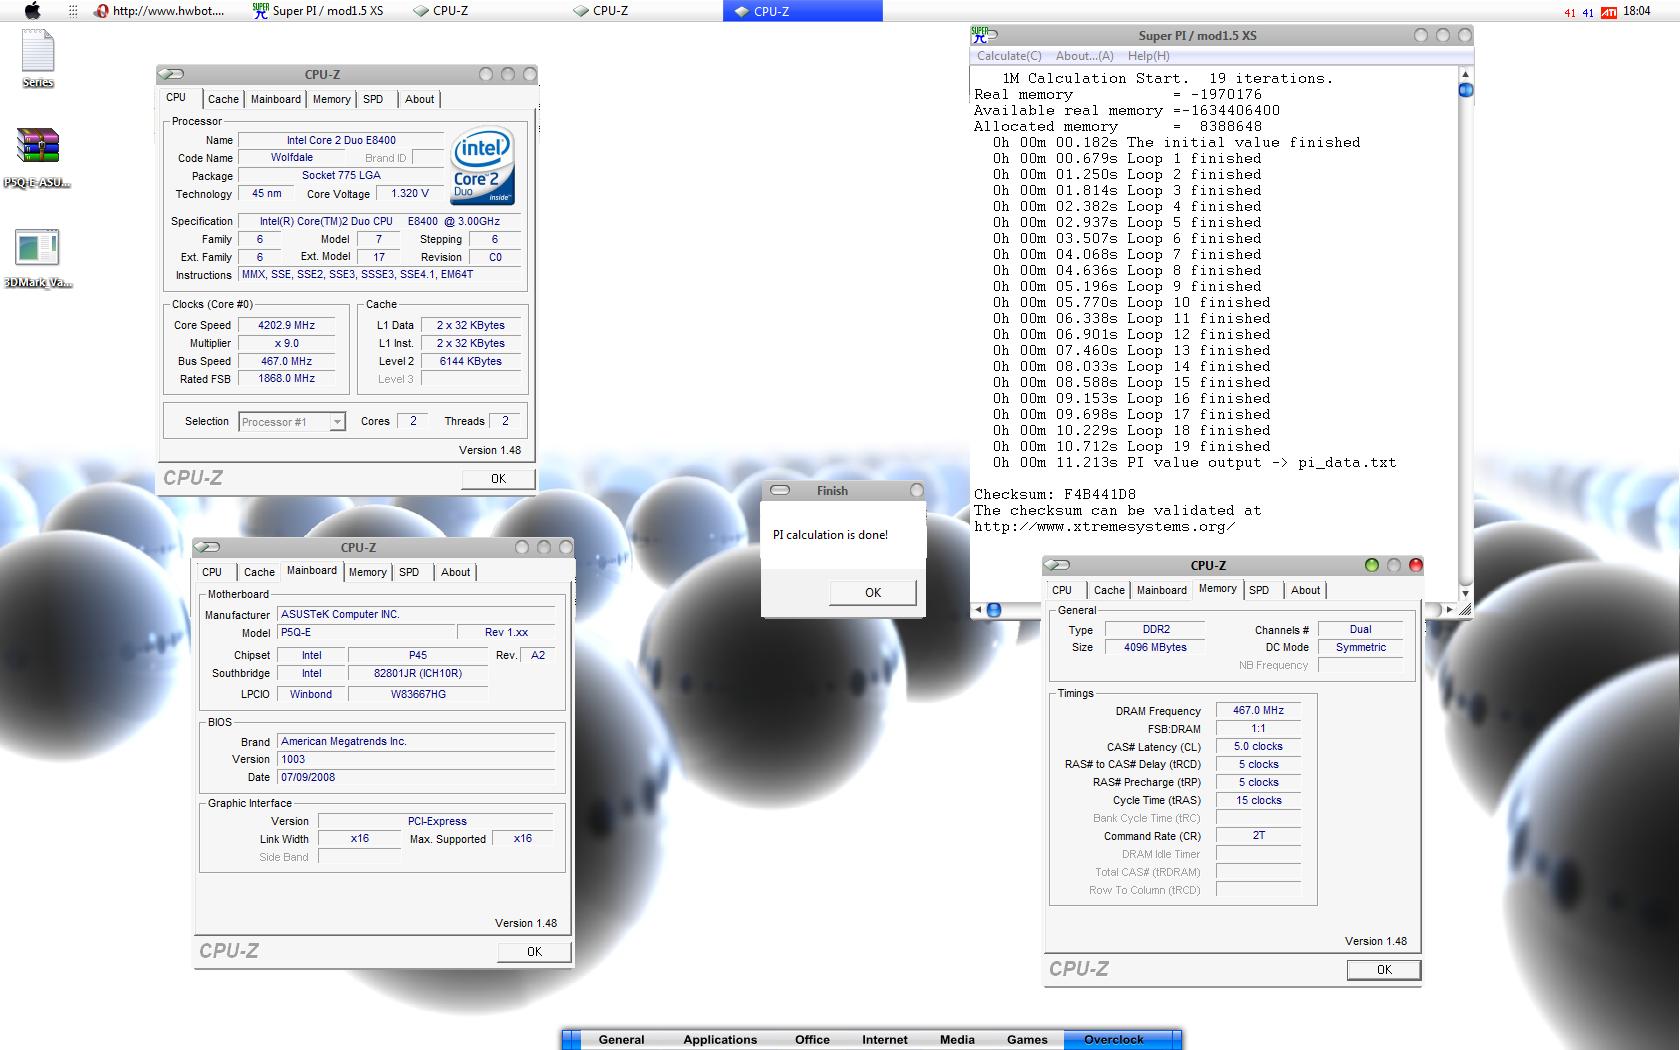Confirm OK in PI calculation done dialog
The height and width of the screenshot is (1050, 1680).
(873, 593)
